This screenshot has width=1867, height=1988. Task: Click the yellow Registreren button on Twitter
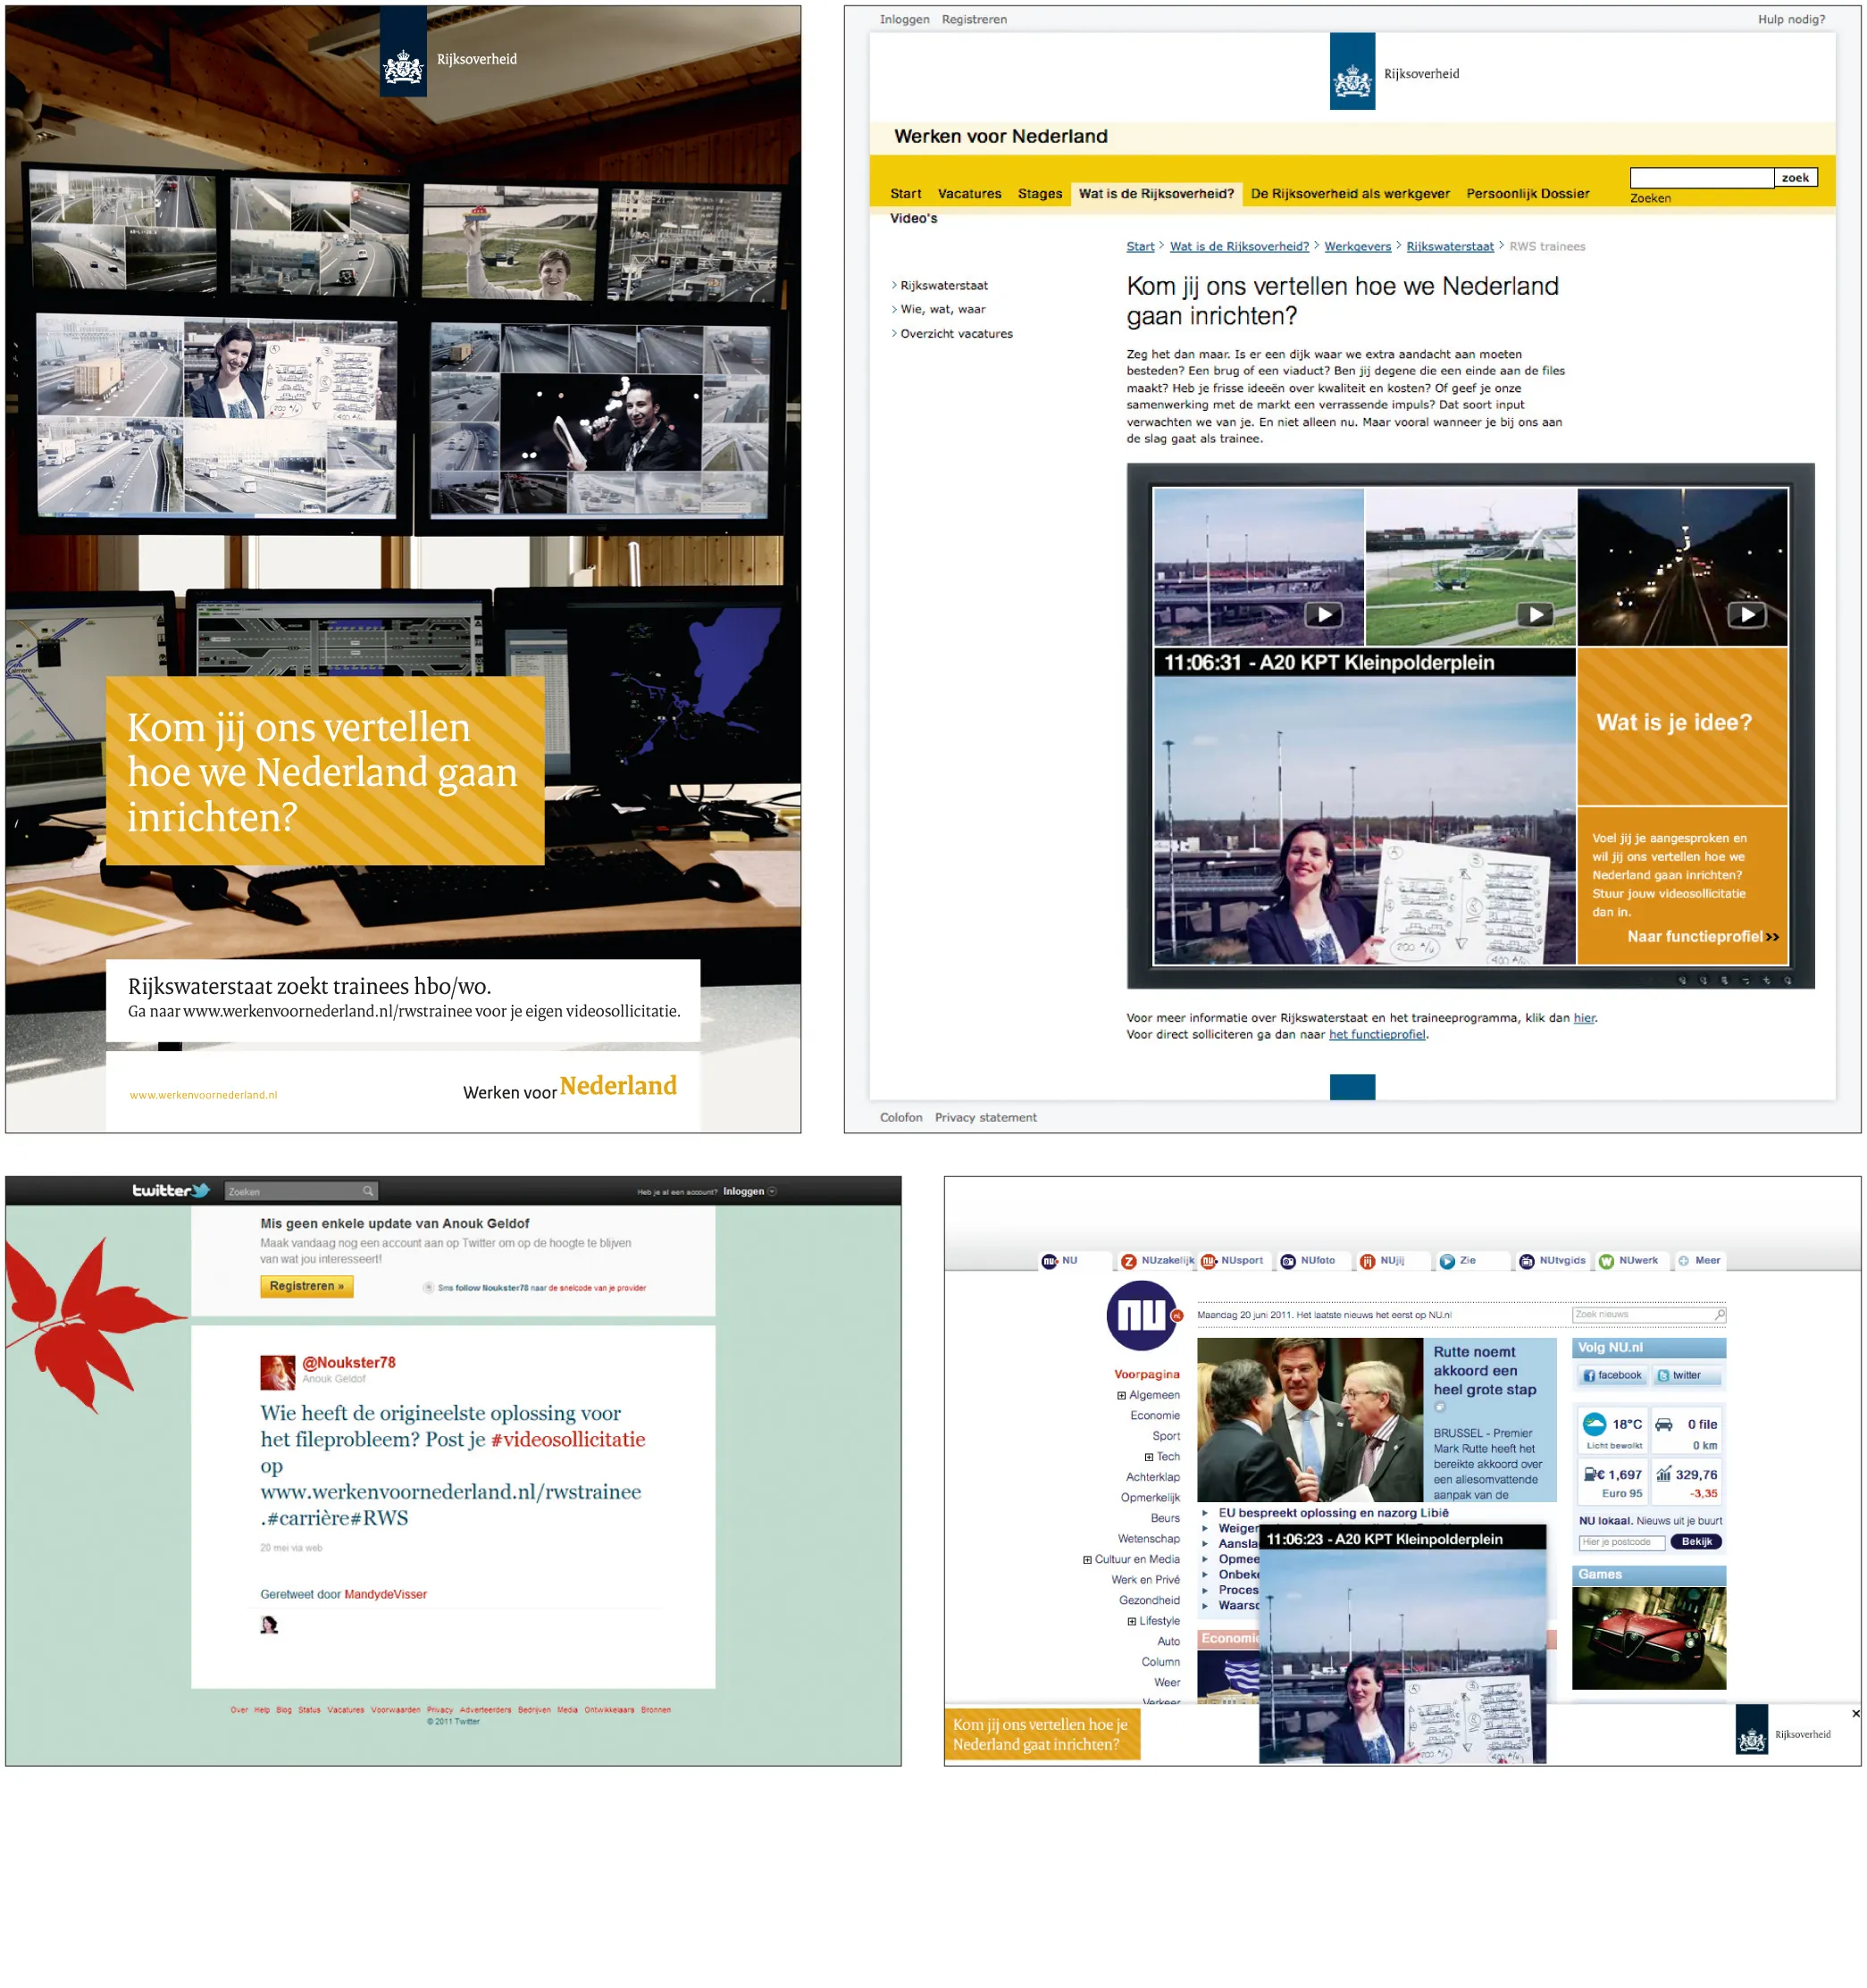pyautogui.click(x=307, y=1286)
